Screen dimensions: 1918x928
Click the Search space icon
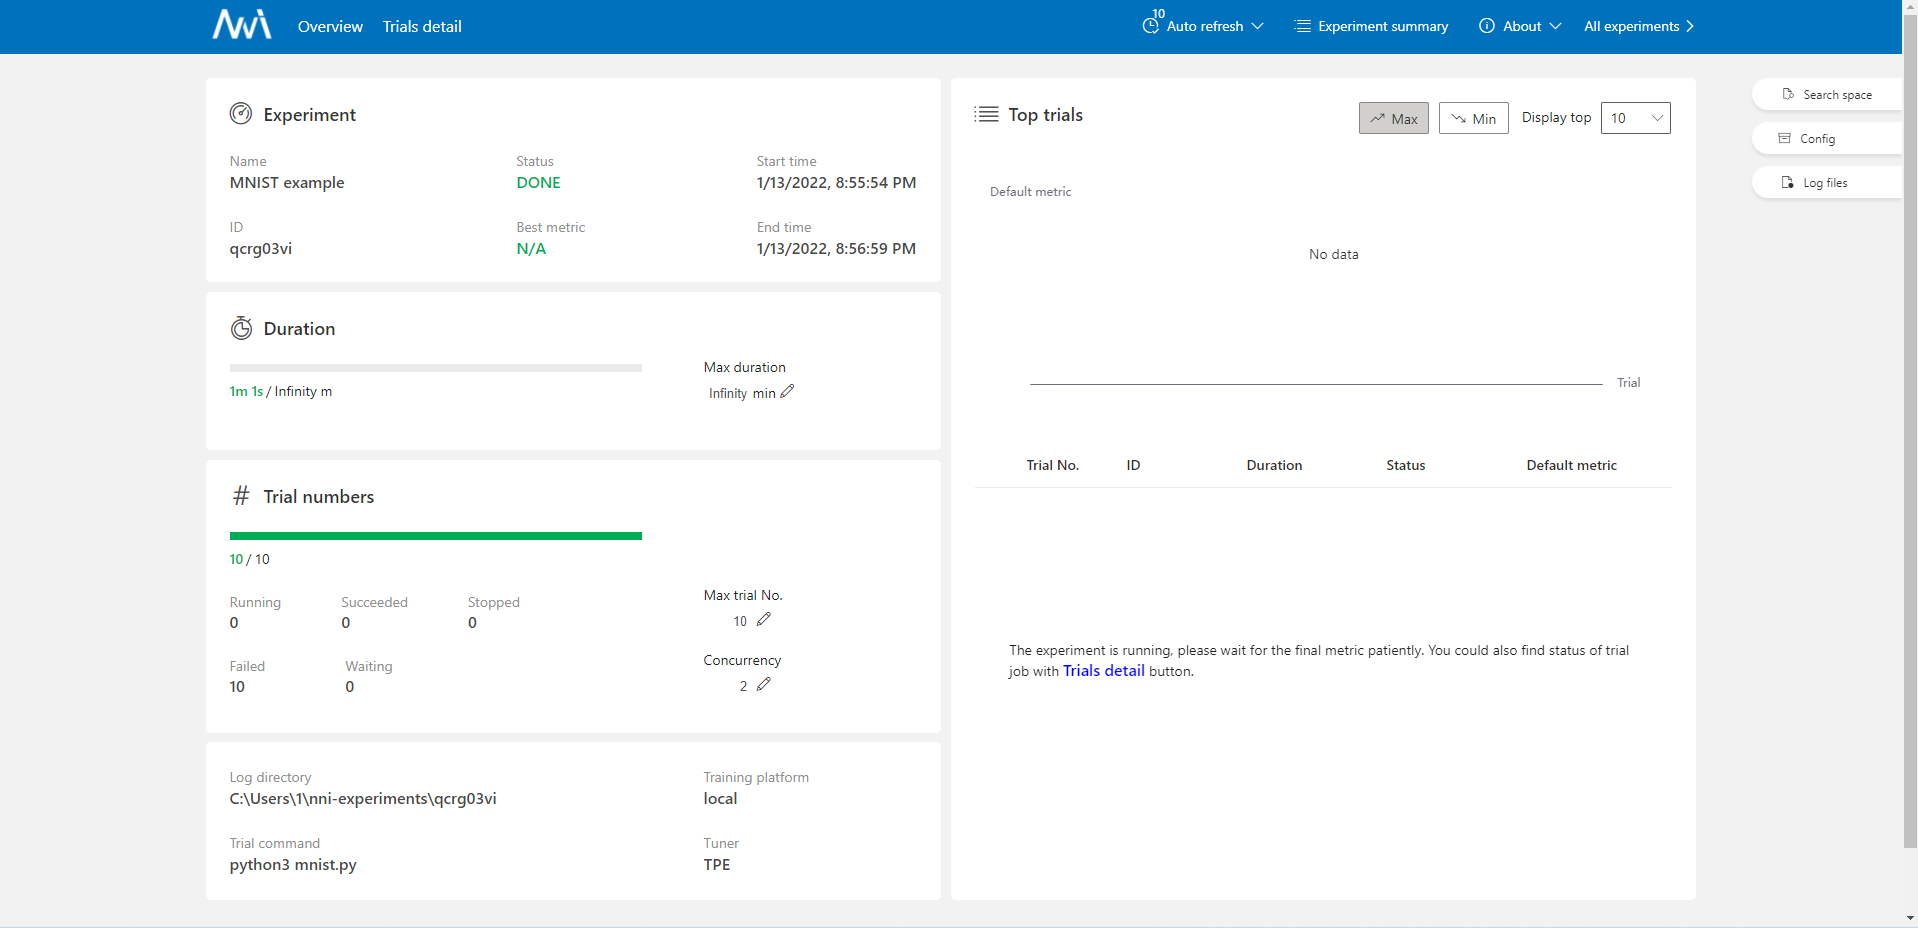pos(1788,94)
